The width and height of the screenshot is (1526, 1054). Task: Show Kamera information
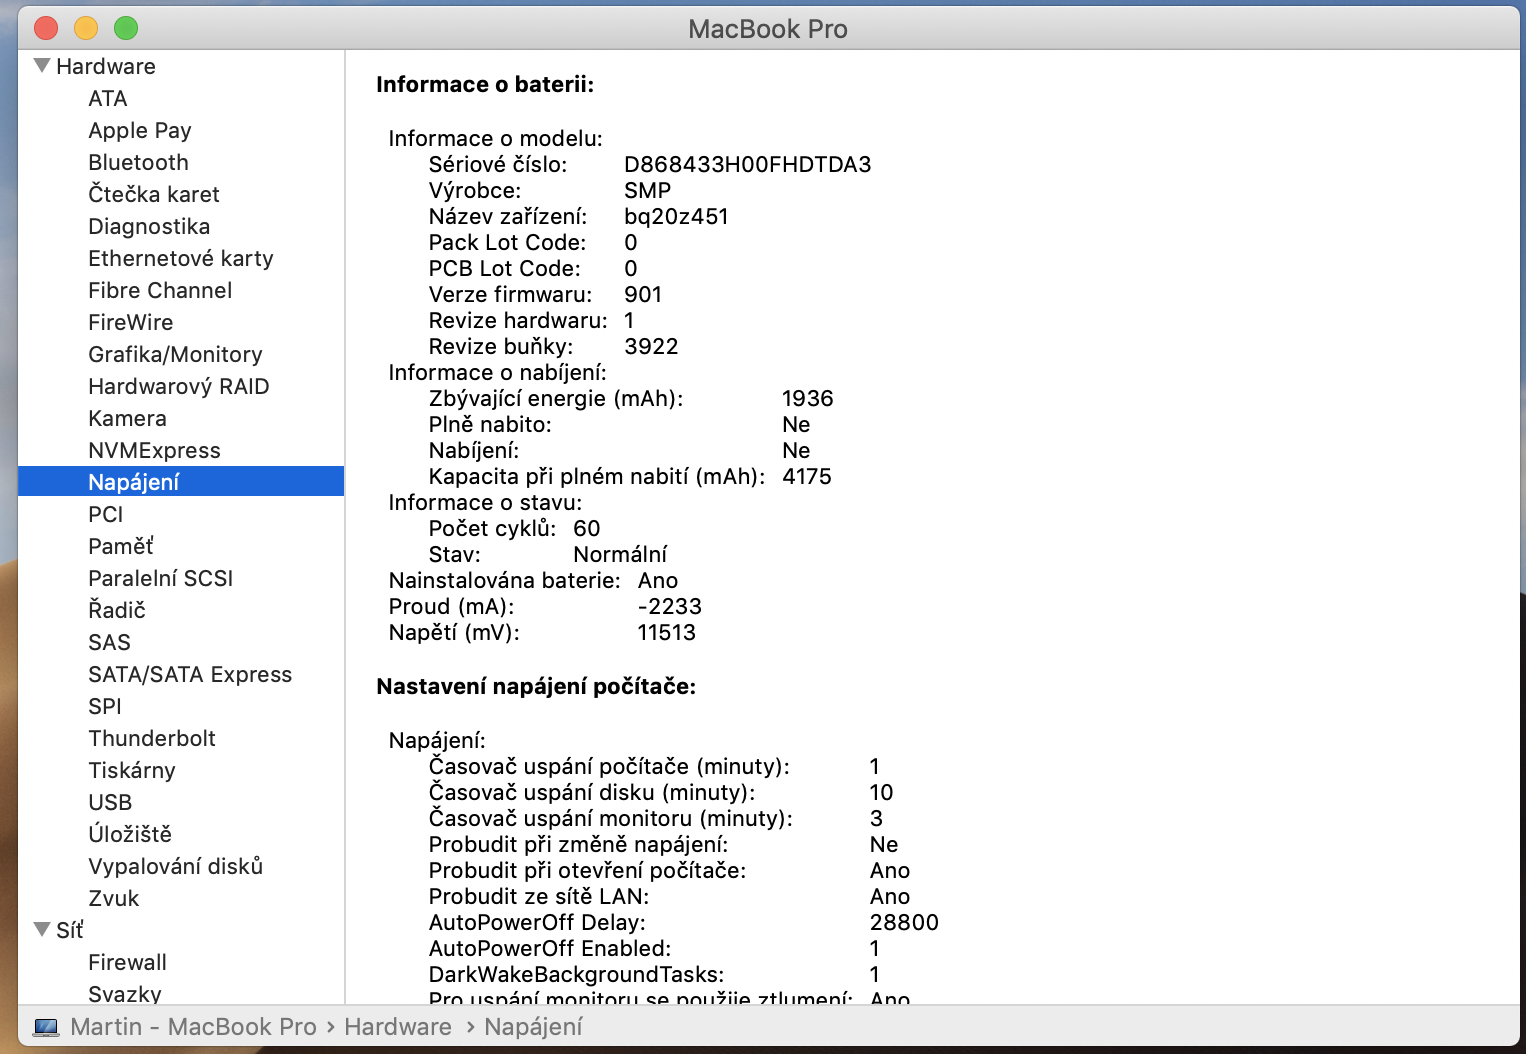point(127,418)
